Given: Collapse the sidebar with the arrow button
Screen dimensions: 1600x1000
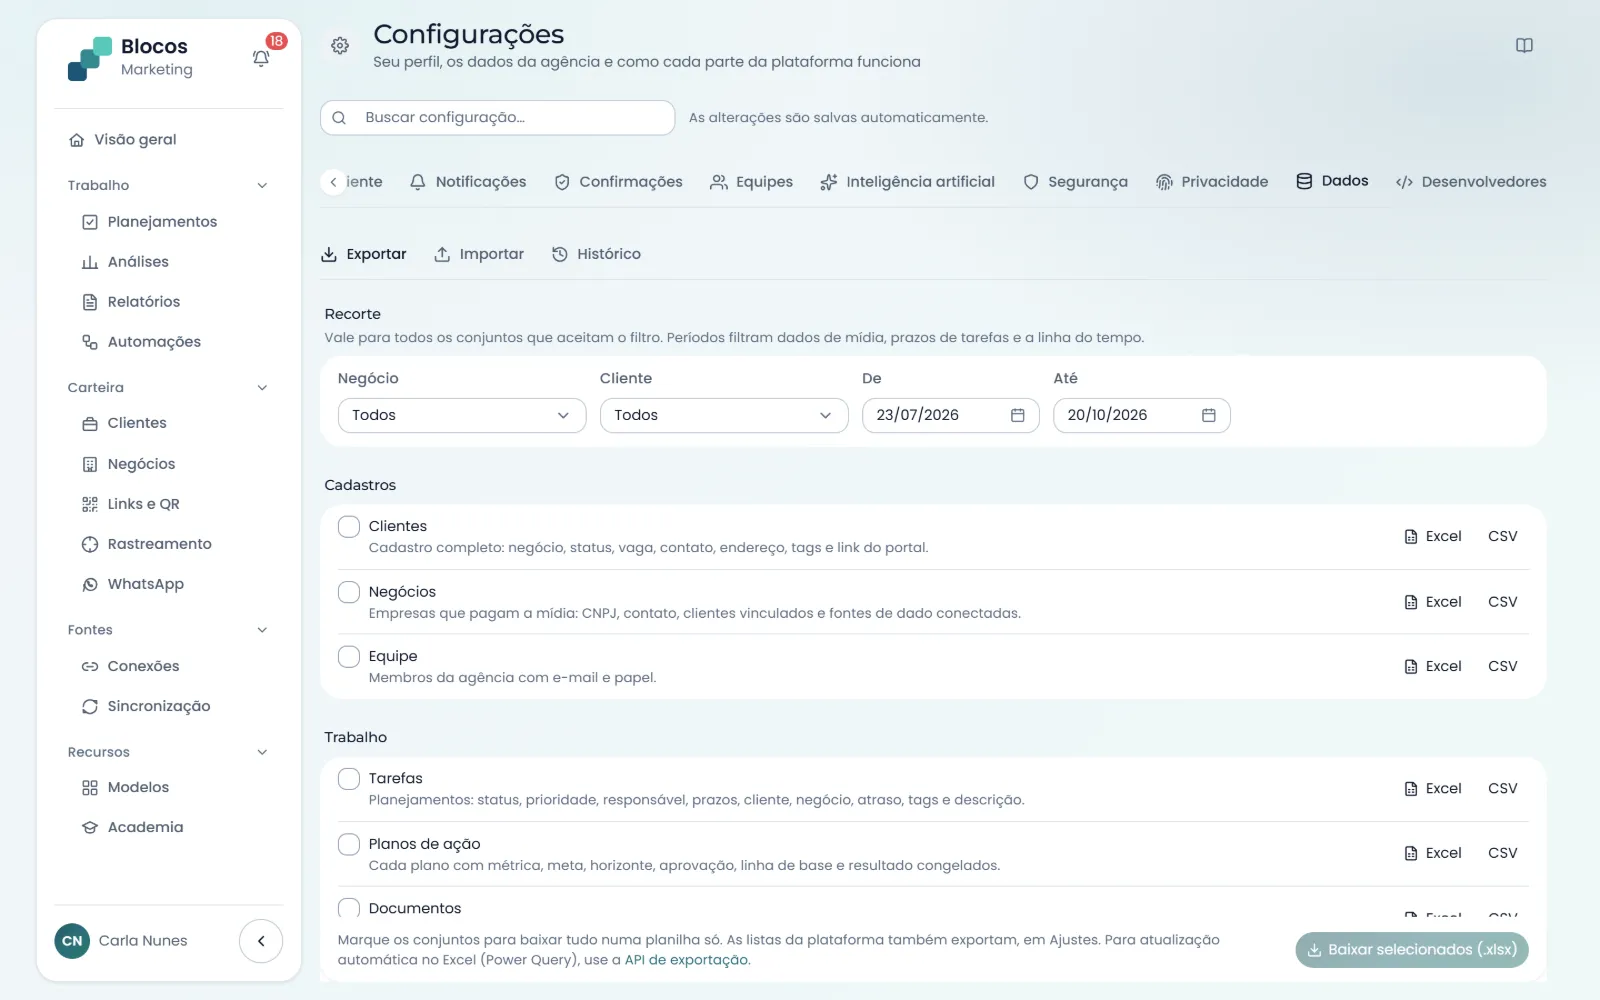Looking at the screenshot, I should [x=261, y=941].
